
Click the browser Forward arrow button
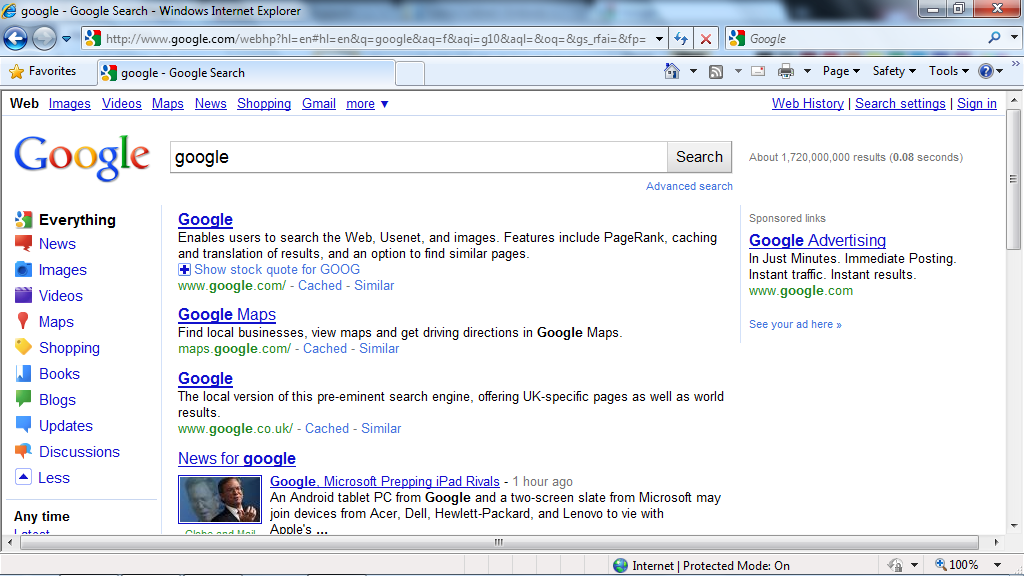click(44, 39)
